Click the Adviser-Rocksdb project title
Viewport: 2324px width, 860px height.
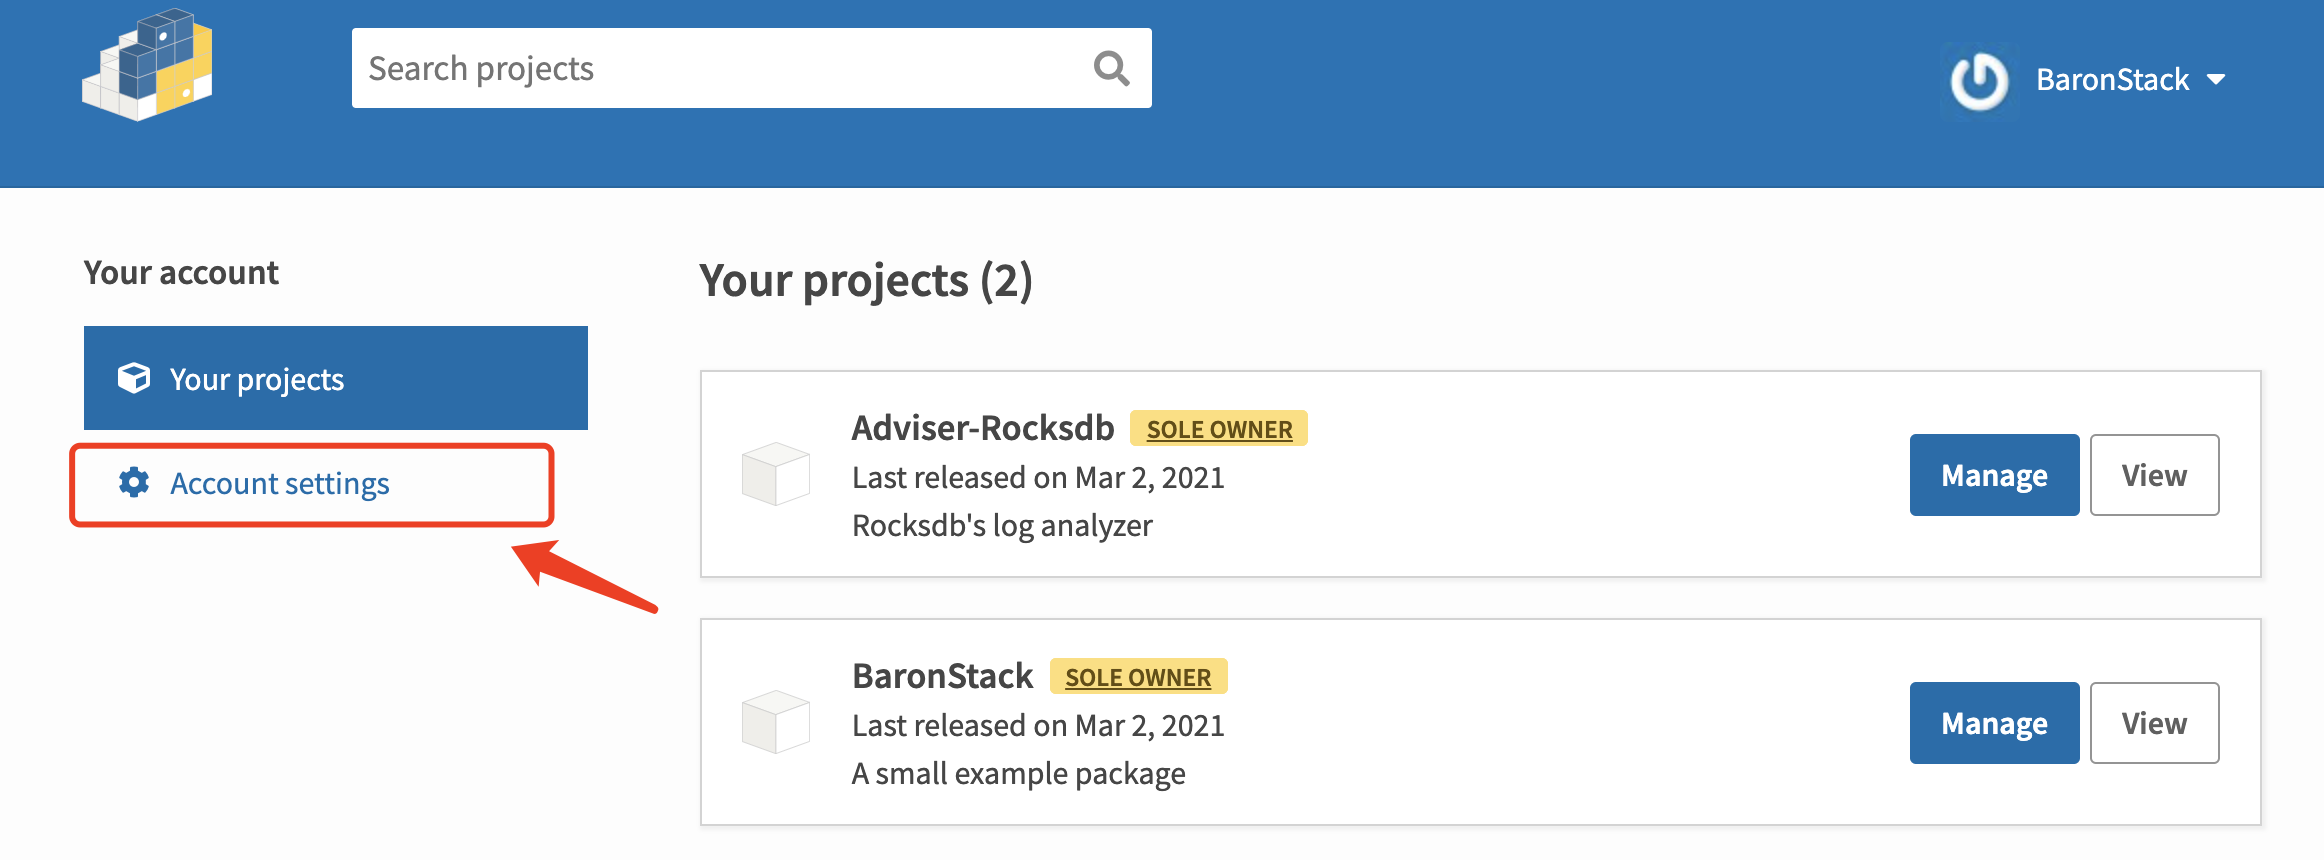[x=982, y=428]
